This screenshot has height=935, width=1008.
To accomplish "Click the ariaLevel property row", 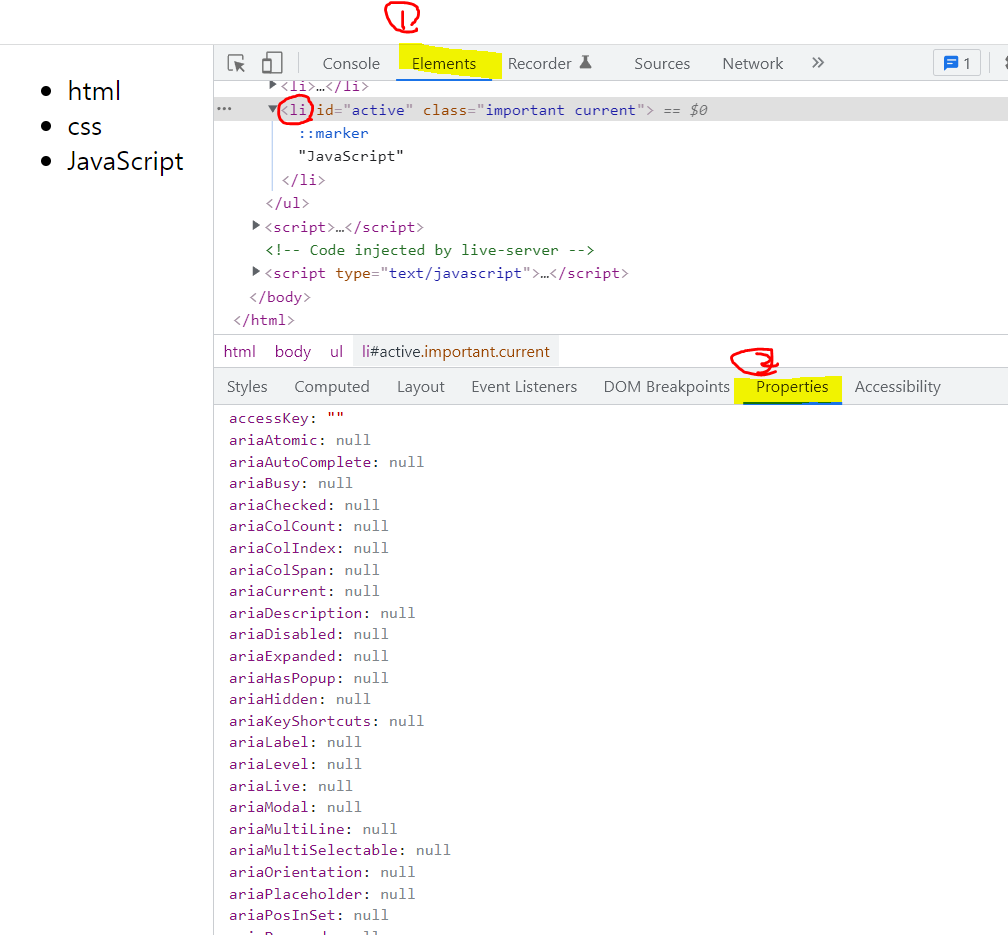I will point(295,765).
